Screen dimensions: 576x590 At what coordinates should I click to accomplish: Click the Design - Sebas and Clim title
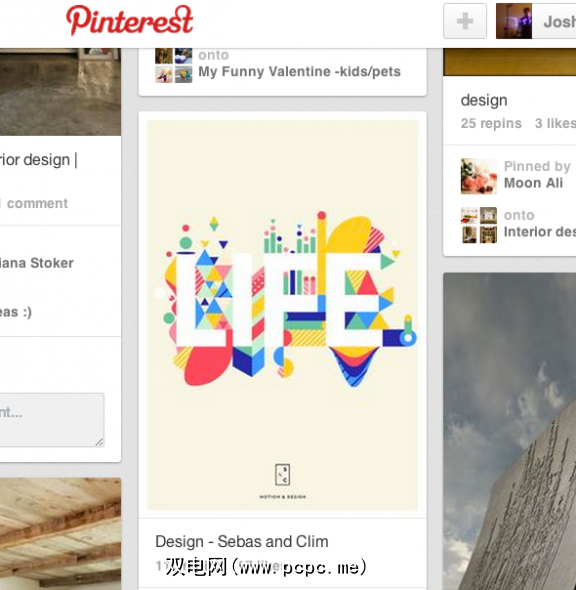point(242,541)
